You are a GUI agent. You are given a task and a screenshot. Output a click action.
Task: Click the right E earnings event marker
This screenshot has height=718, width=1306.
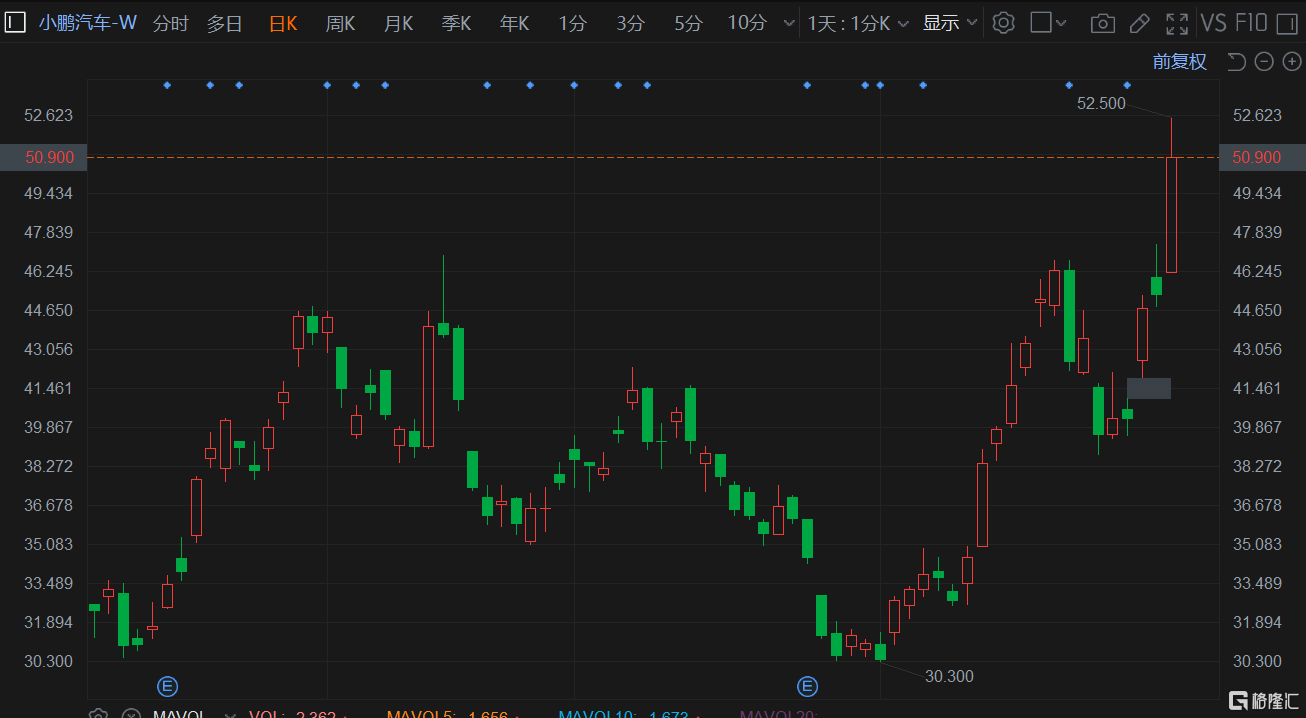click(807, 686)
